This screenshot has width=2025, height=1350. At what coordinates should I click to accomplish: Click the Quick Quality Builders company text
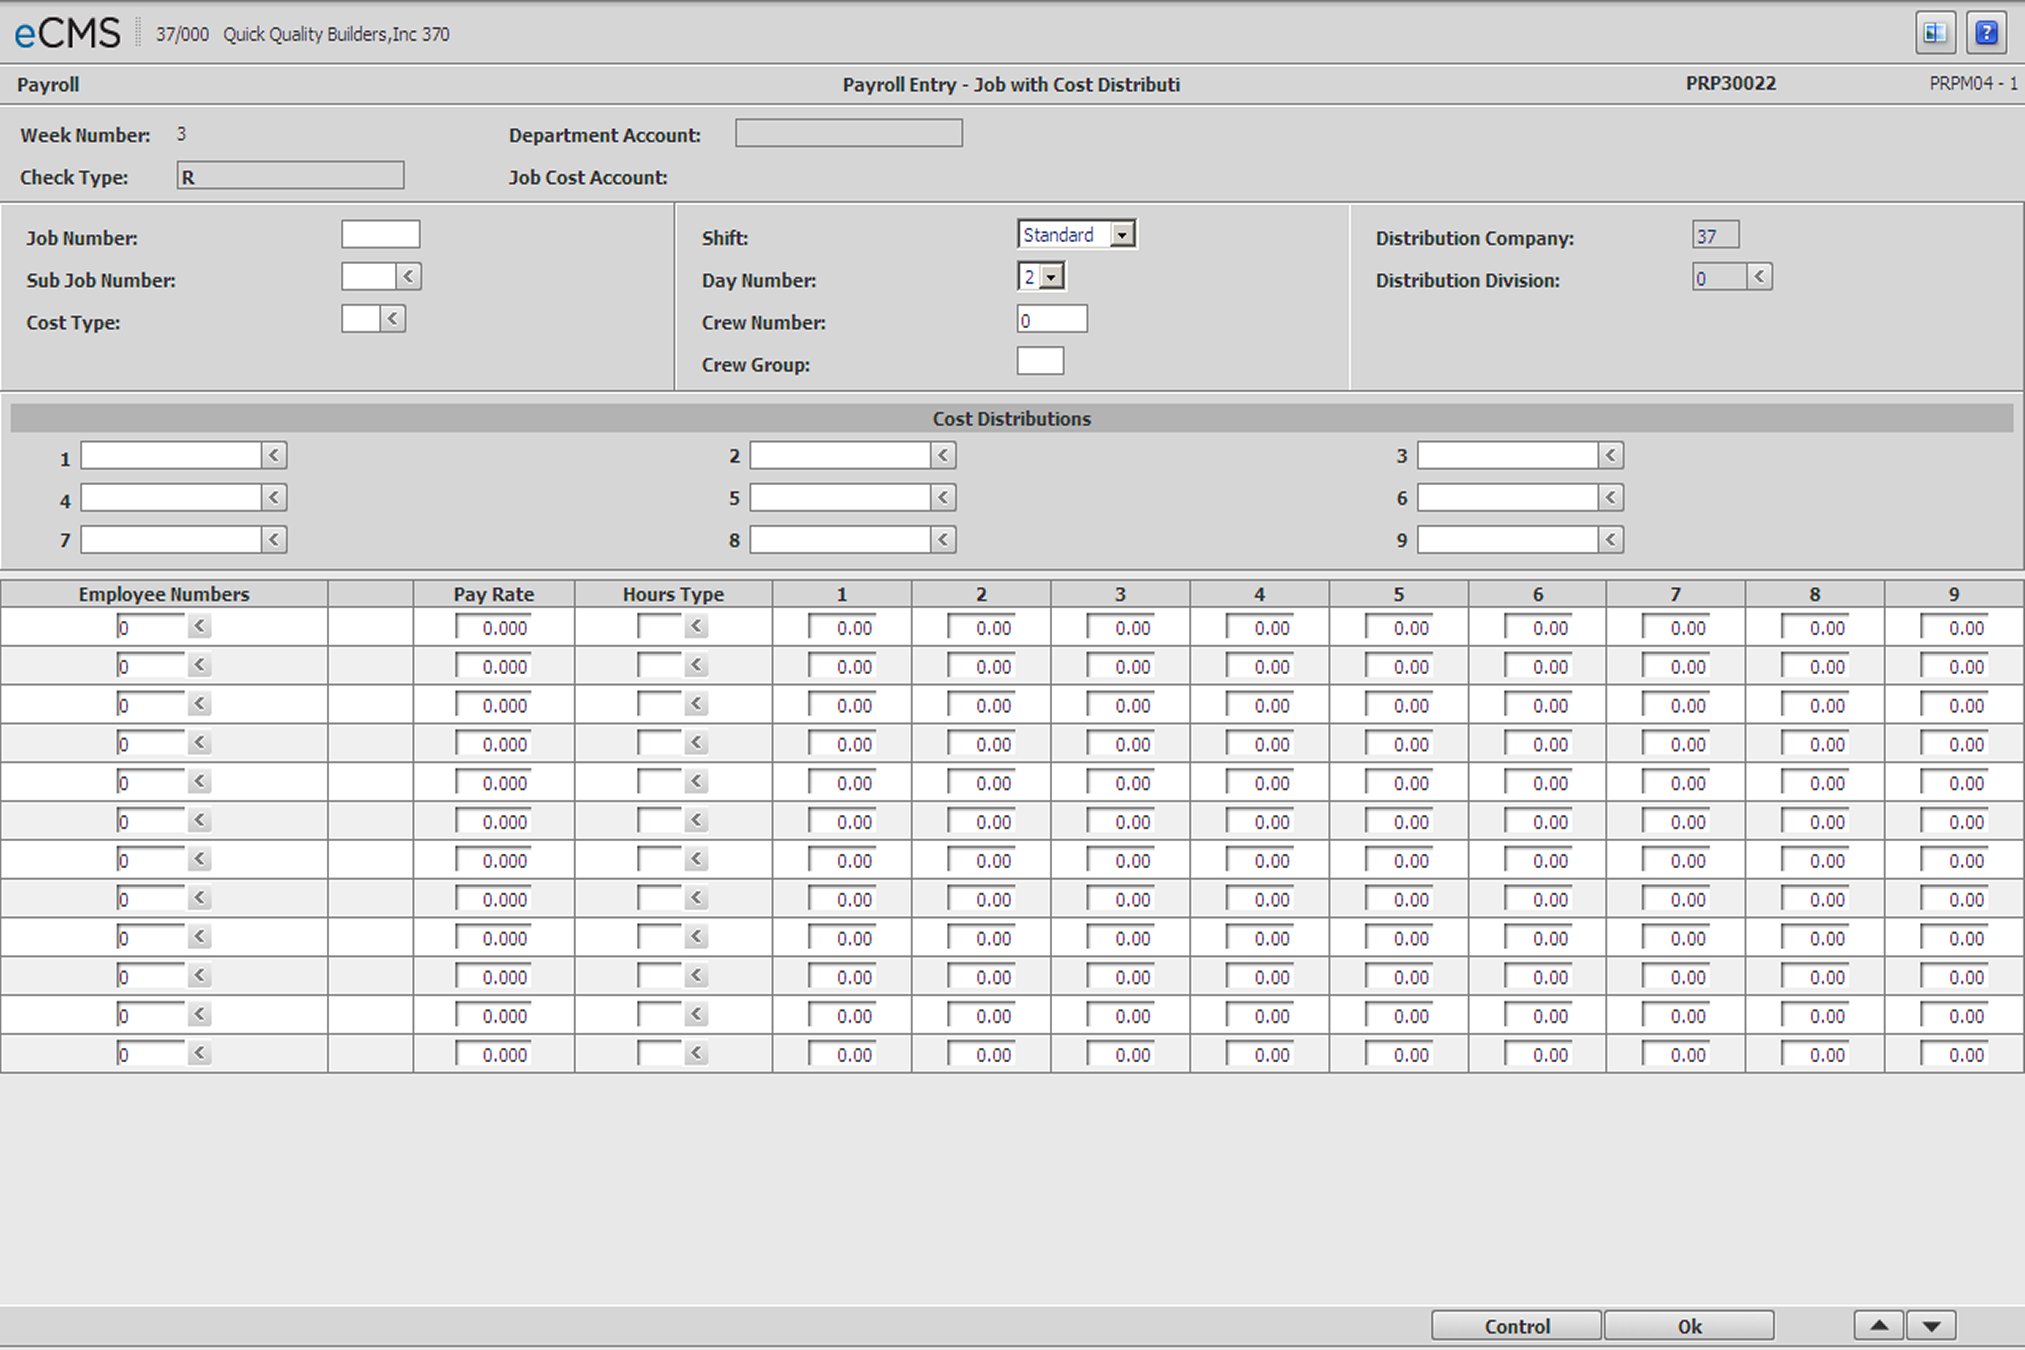pyautogui.click(x=336, y=34)
